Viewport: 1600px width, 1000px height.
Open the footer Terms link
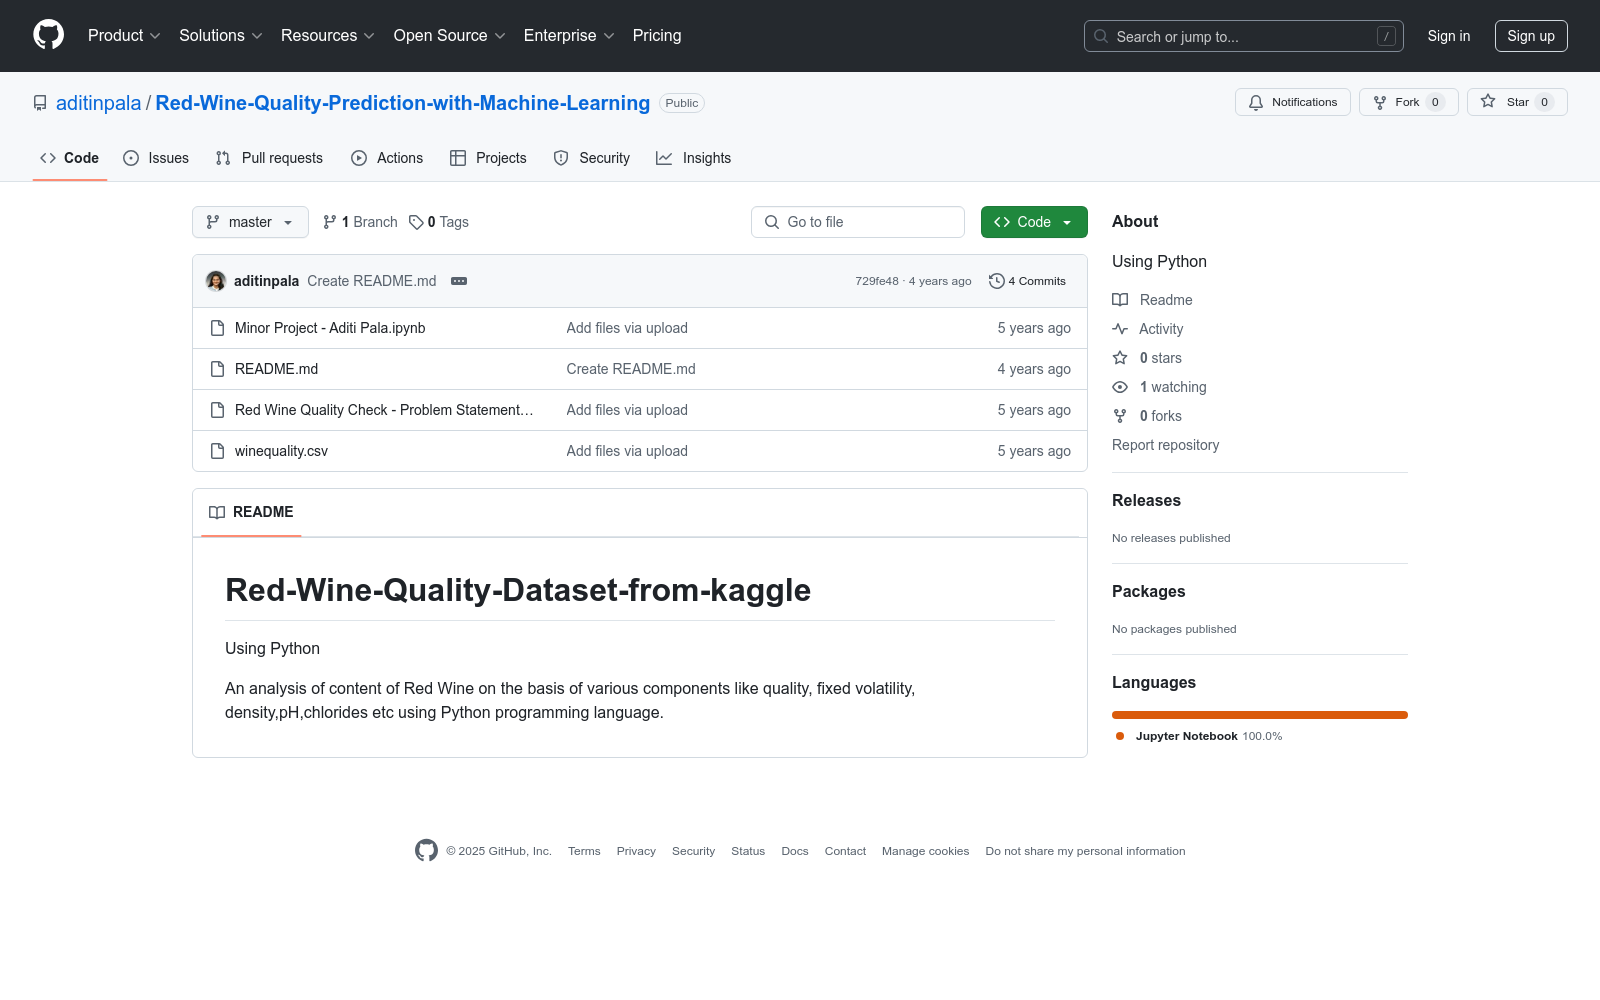point(584,851)
